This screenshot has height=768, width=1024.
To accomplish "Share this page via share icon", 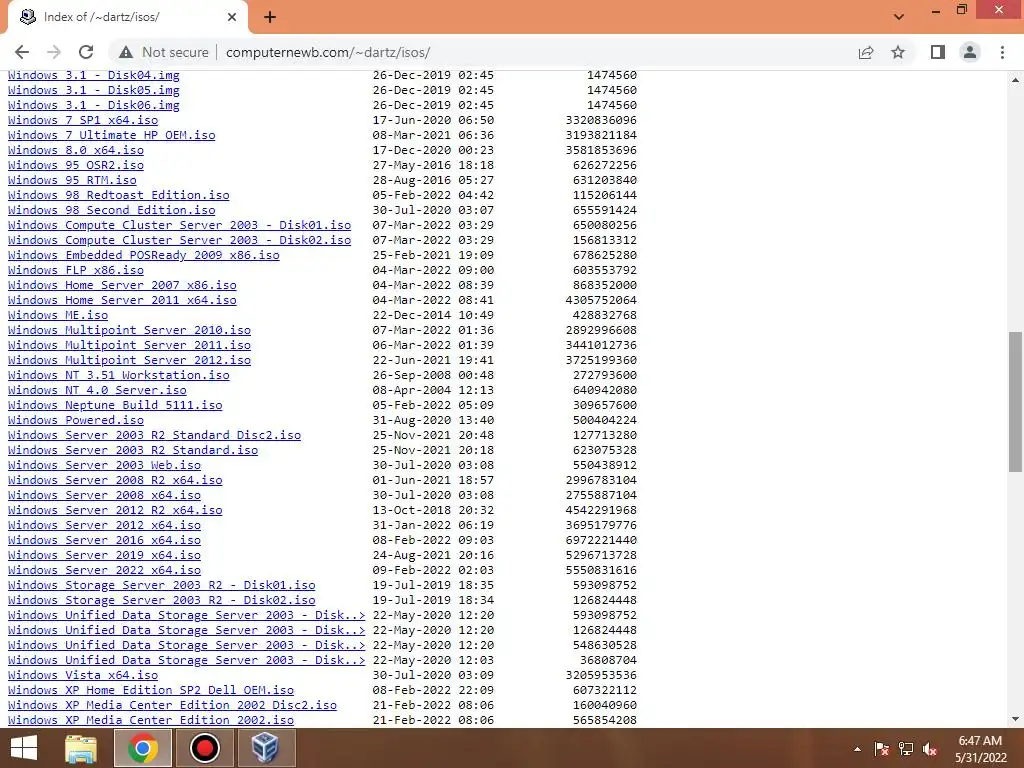I will (x=866, y=52).
